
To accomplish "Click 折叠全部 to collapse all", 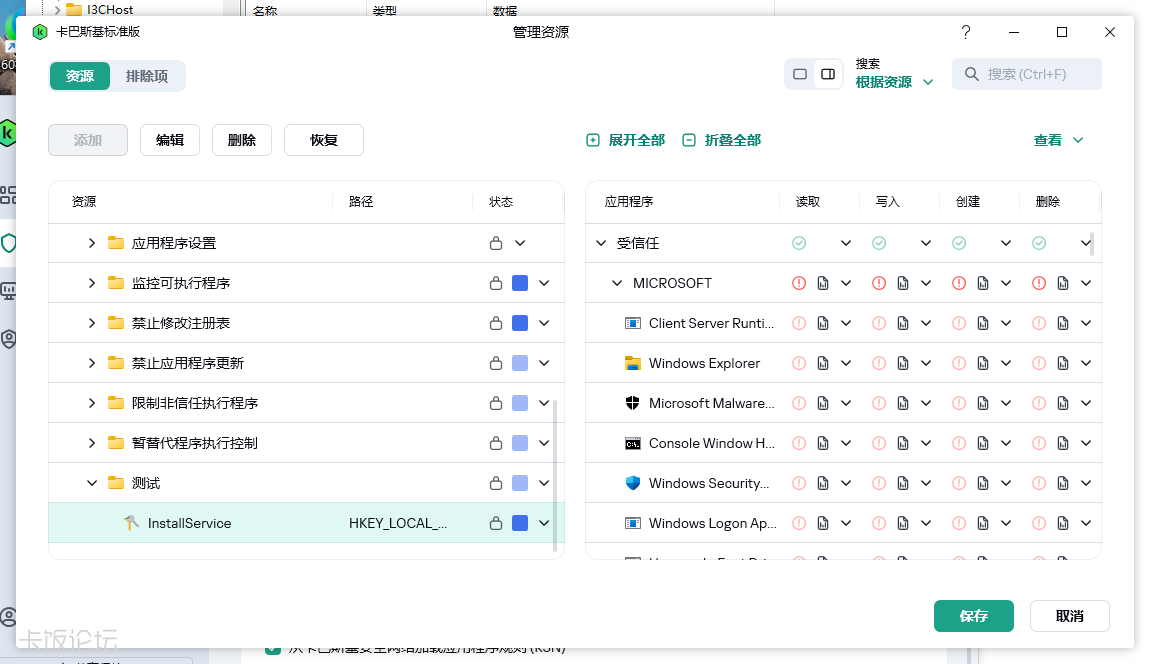I will 722,140.
